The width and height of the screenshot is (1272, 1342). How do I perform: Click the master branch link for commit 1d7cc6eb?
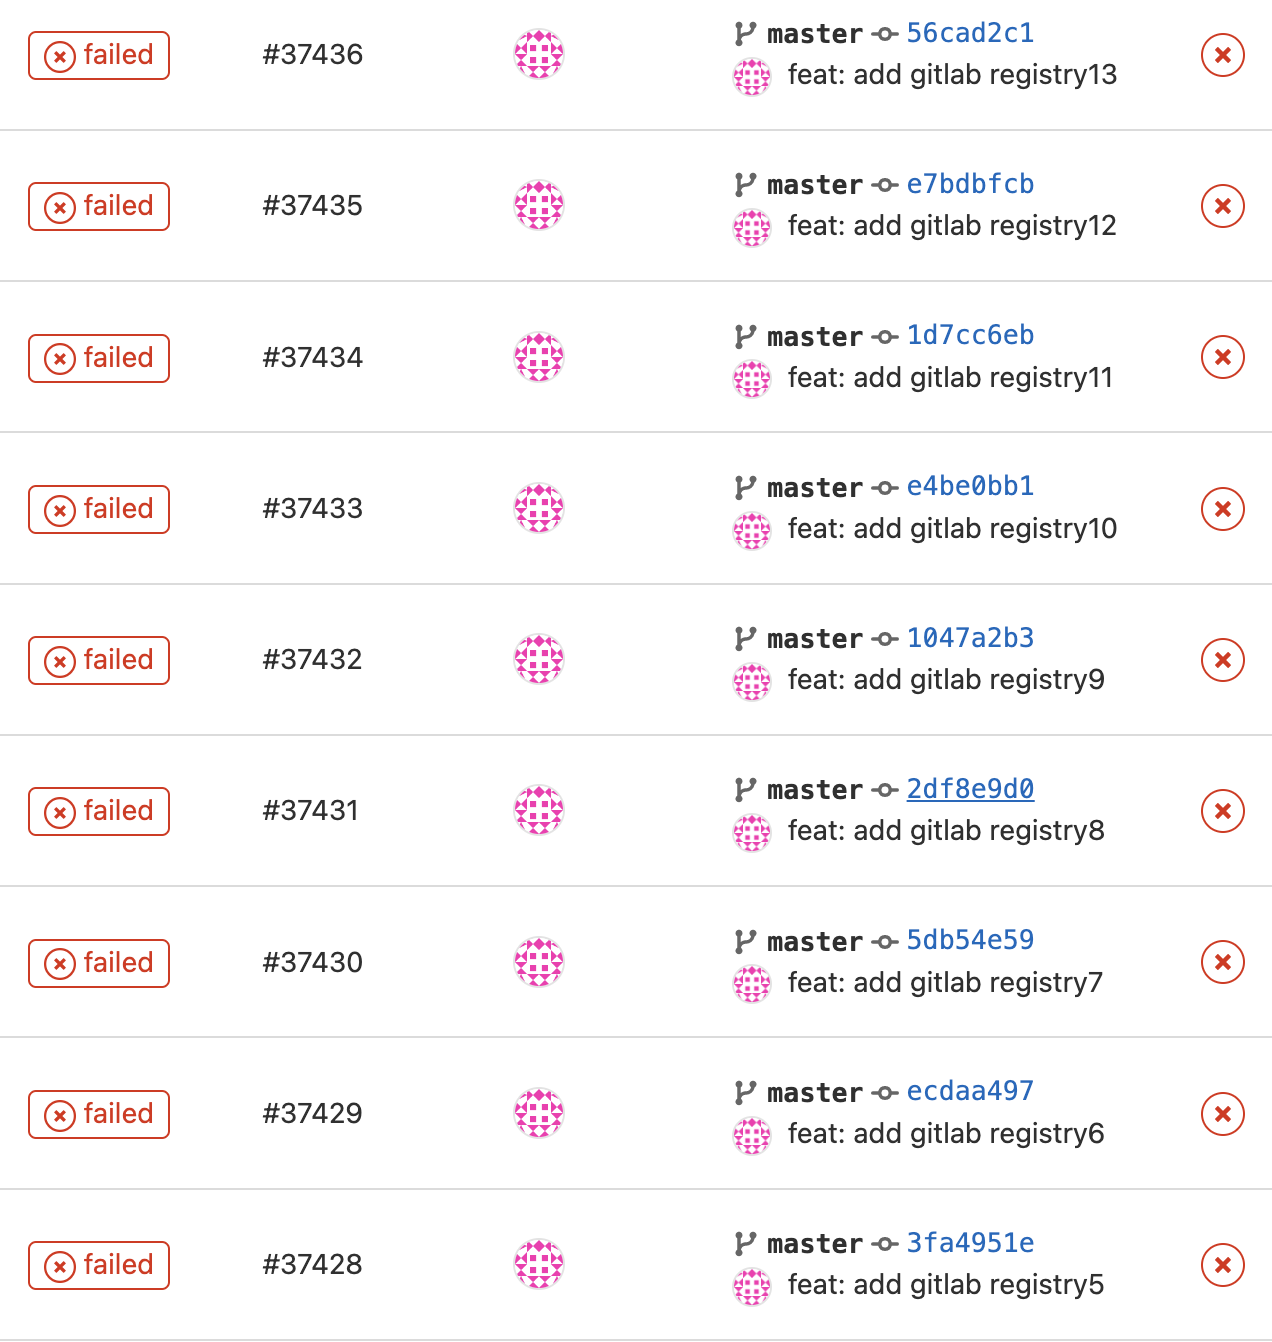(x=815, y=336)
